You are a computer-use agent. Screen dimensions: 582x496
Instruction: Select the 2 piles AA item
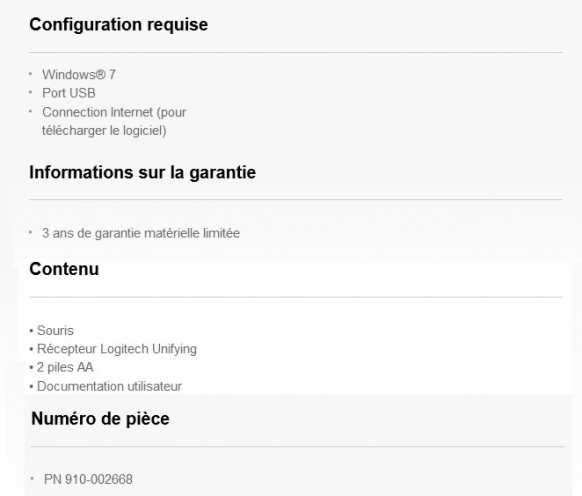pos(65,367)
